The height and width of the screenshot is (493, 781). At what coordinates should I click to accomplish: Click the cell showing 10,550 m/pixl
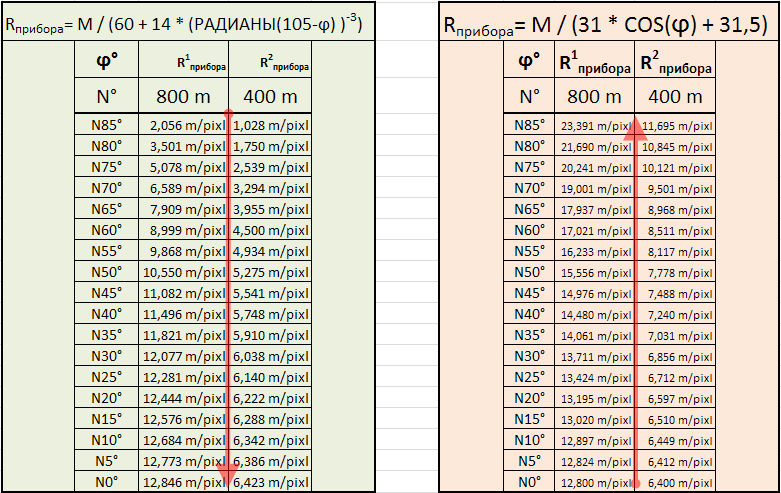[x=188, y=272]
